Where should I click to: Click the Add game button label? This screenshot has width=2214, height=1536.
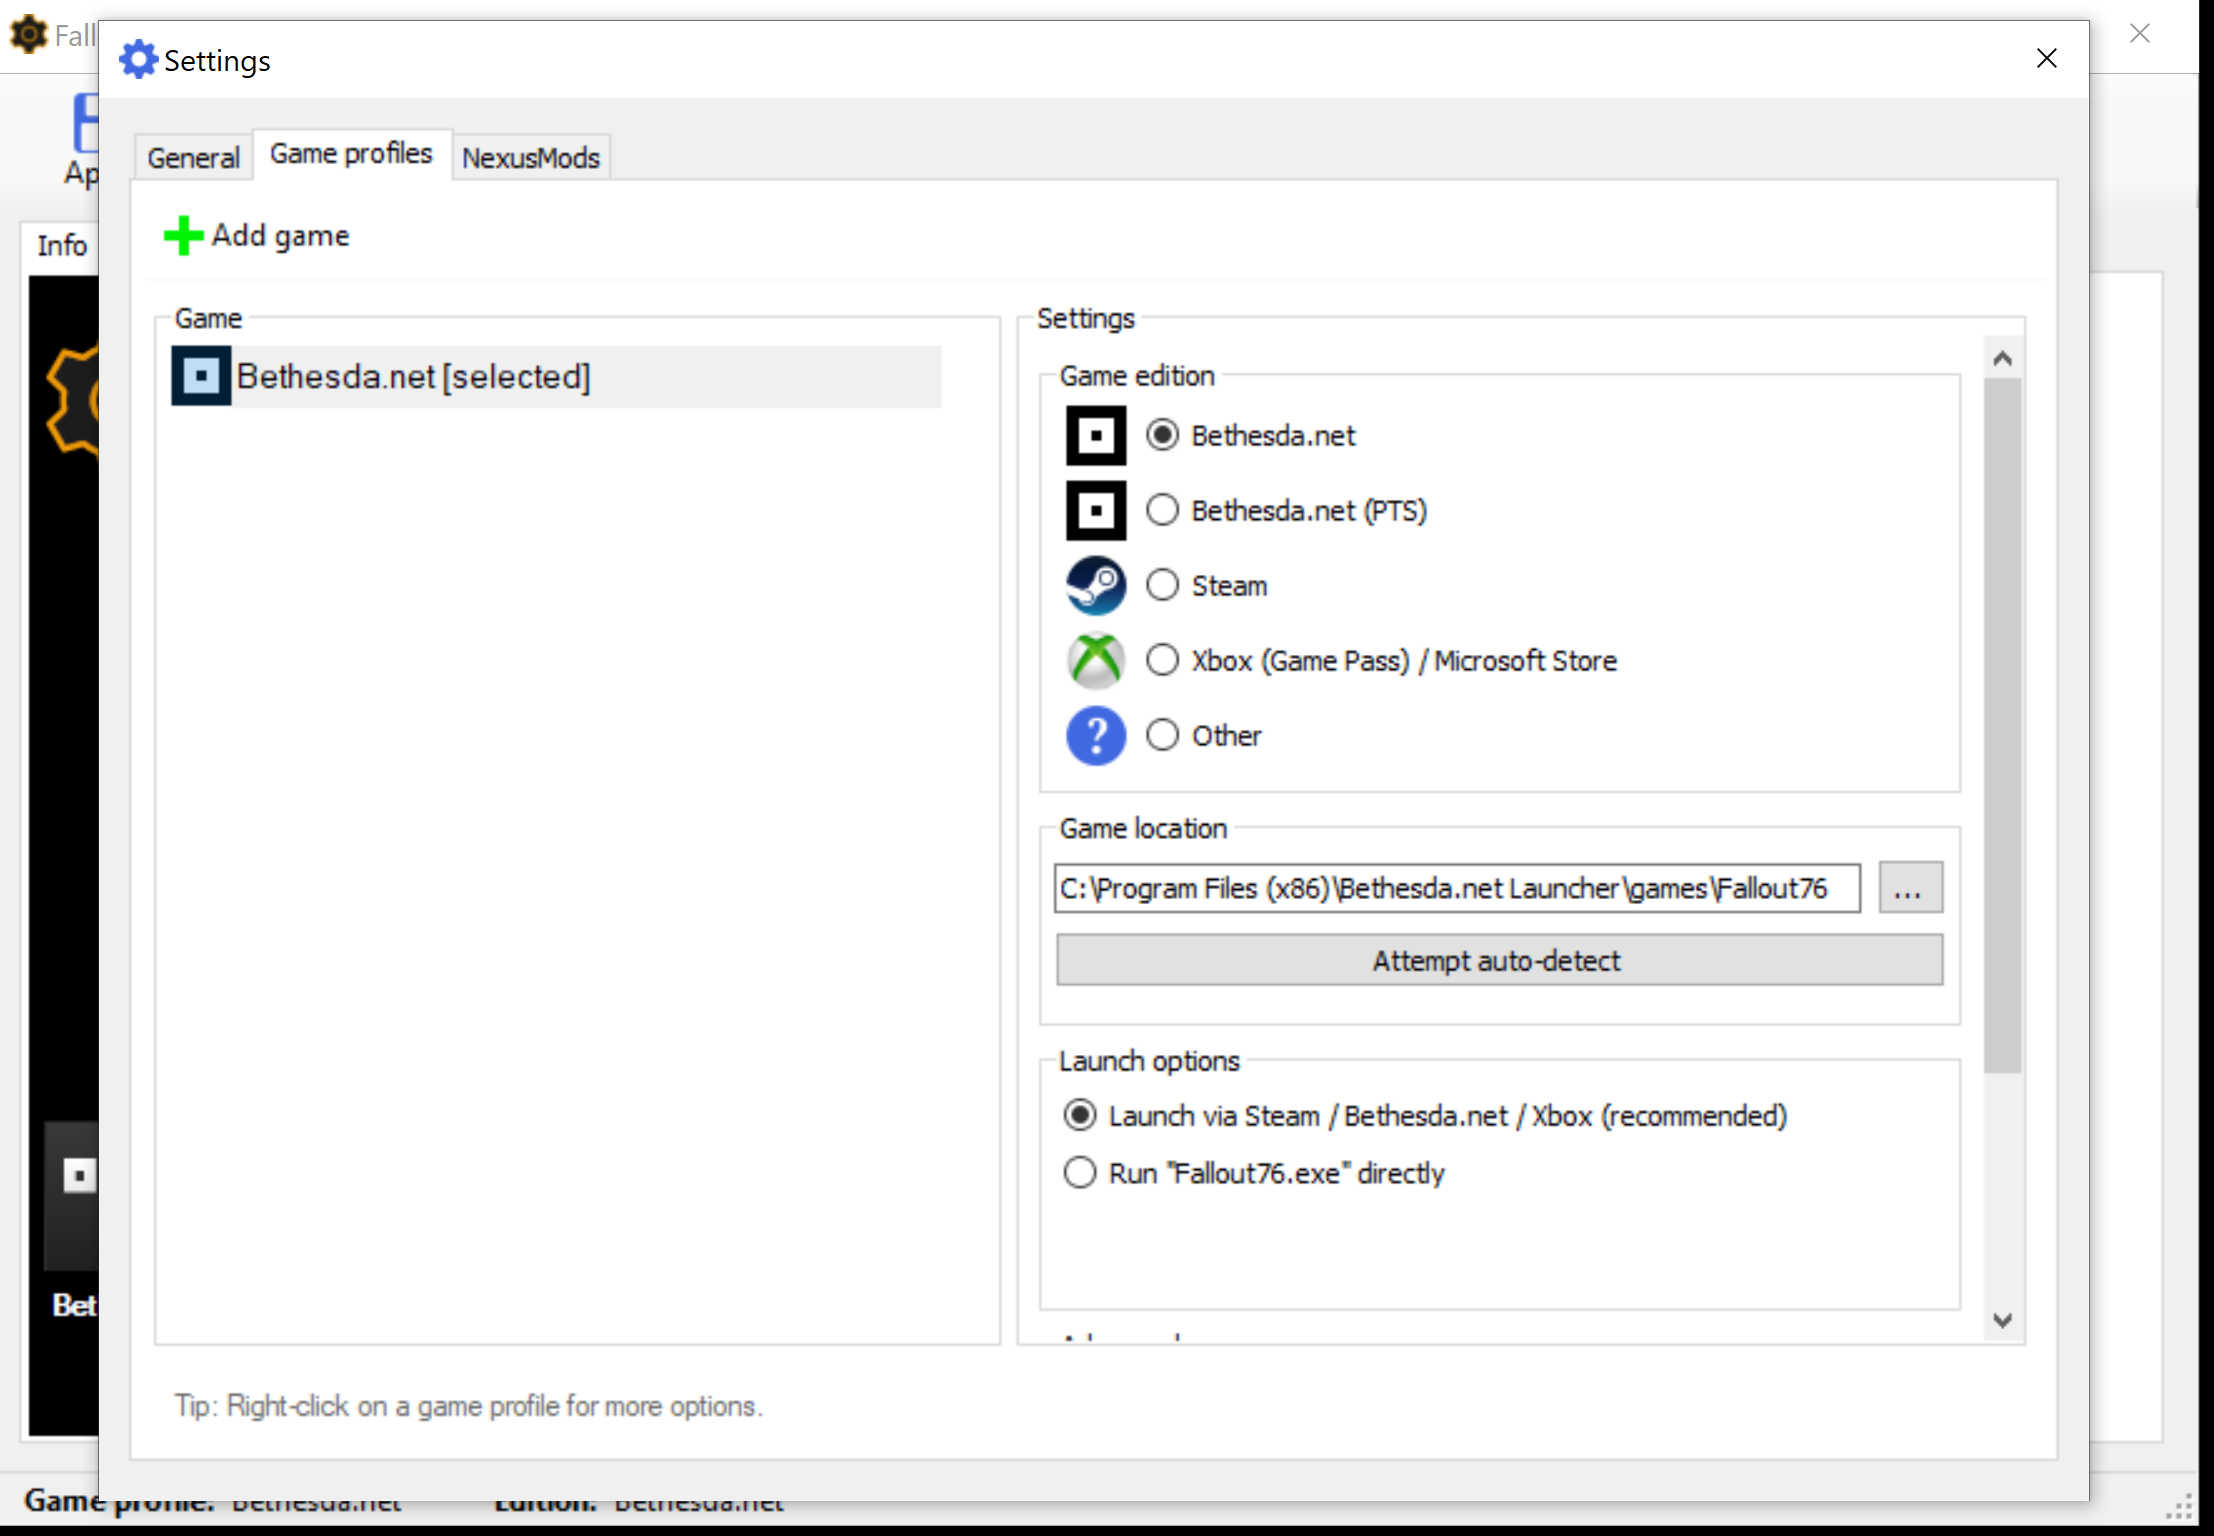[280, 236]
